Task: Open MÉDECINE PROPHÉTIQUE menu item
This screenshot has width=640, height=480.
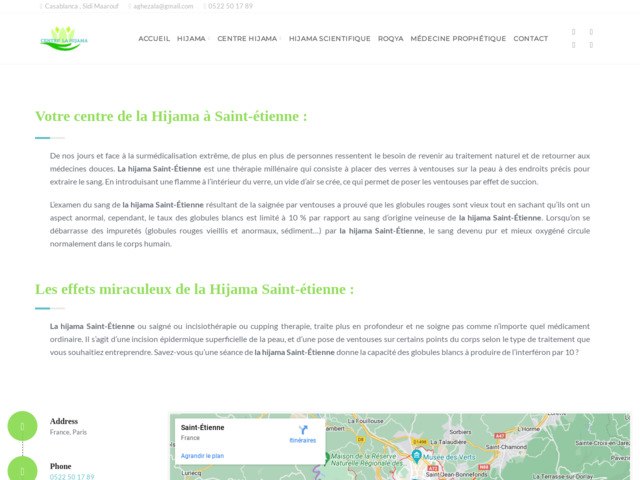Action: tap(458, 38)
